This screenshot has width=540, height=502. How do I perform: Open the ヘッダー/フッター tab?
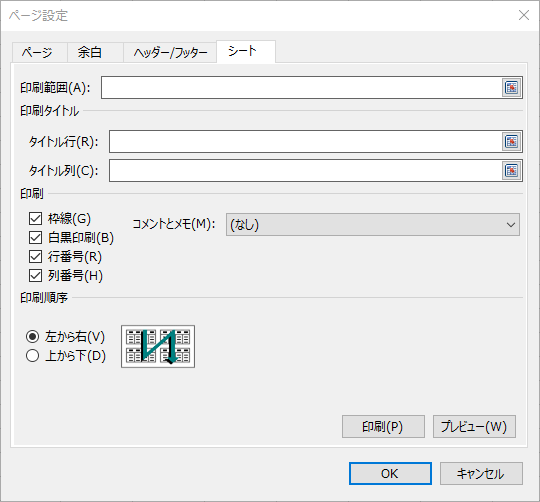[170, 52]
